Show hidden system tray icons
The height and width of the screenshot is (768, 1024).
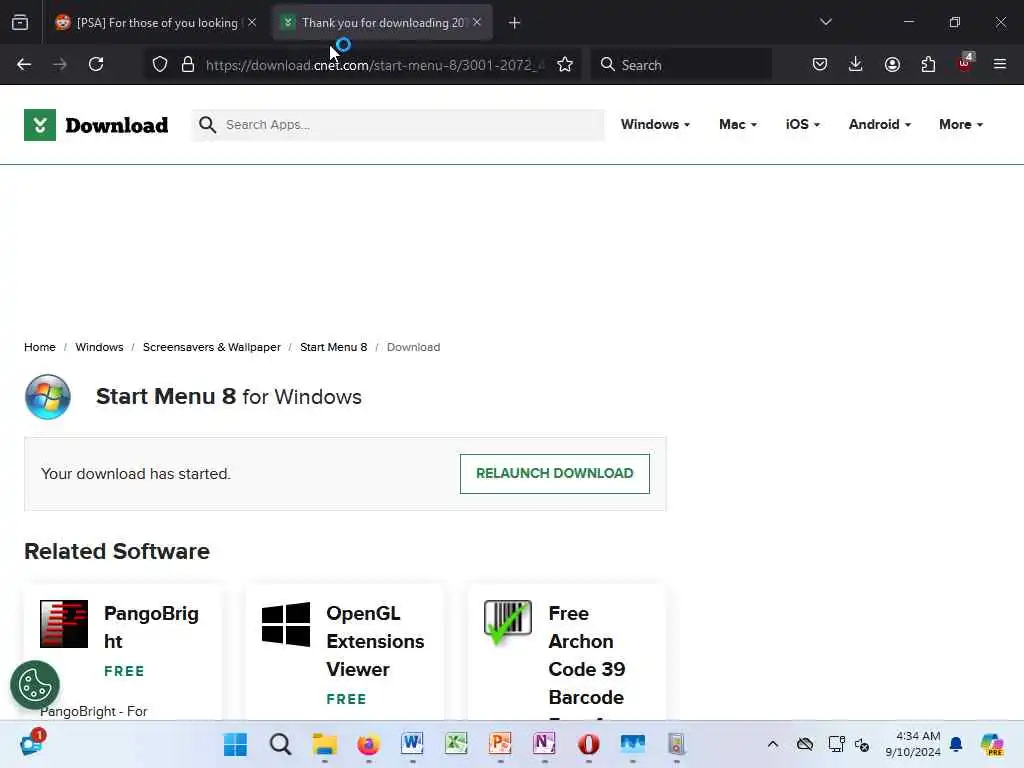(773, 744)
